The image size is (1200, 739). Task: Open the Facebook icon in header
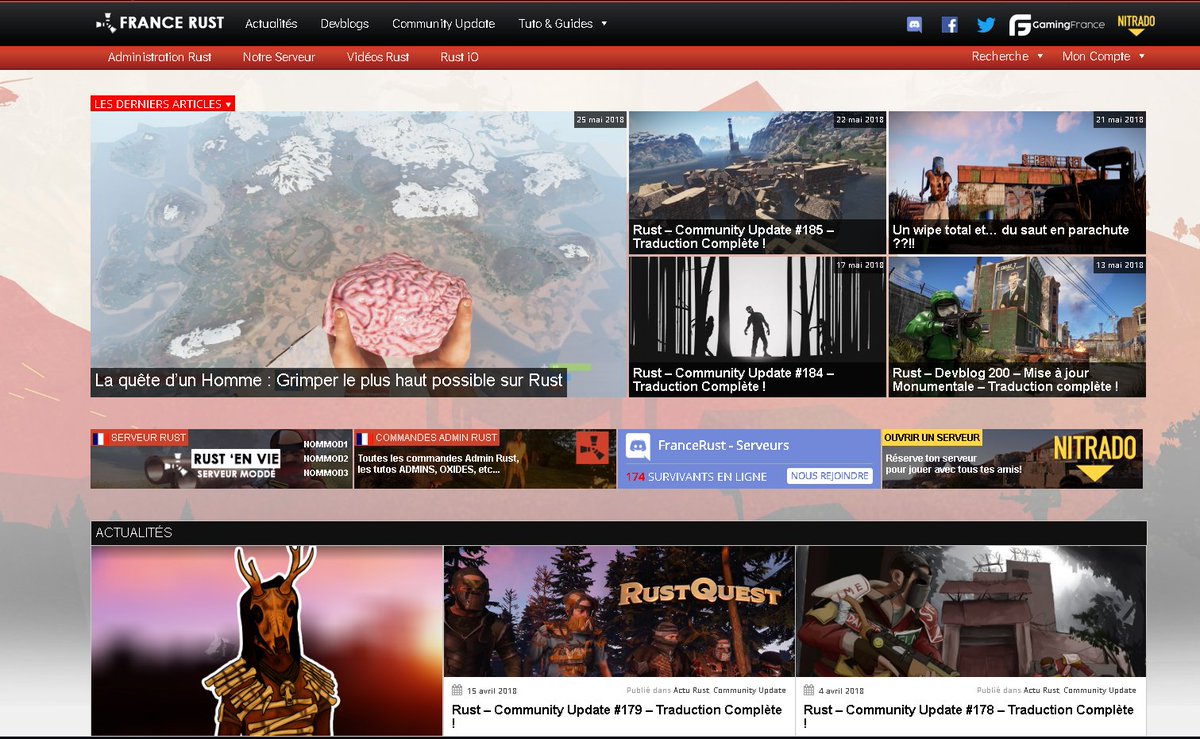950,25
